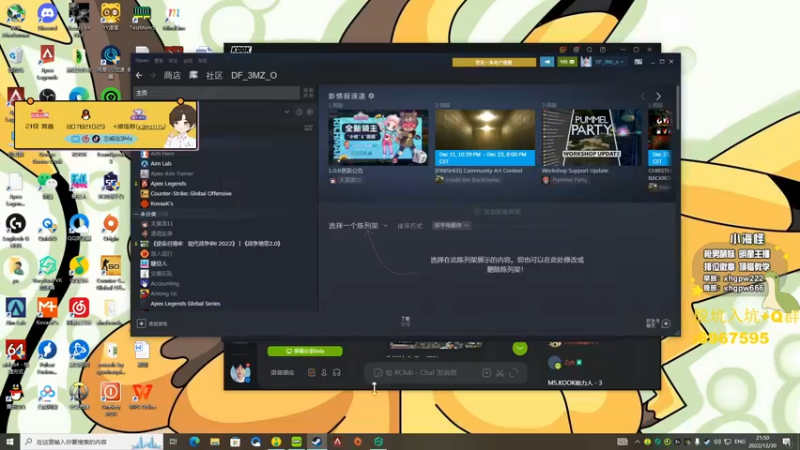Toggle the headphones output in KOOK
Screen dimensions: 800x450
tap(336, 373)
